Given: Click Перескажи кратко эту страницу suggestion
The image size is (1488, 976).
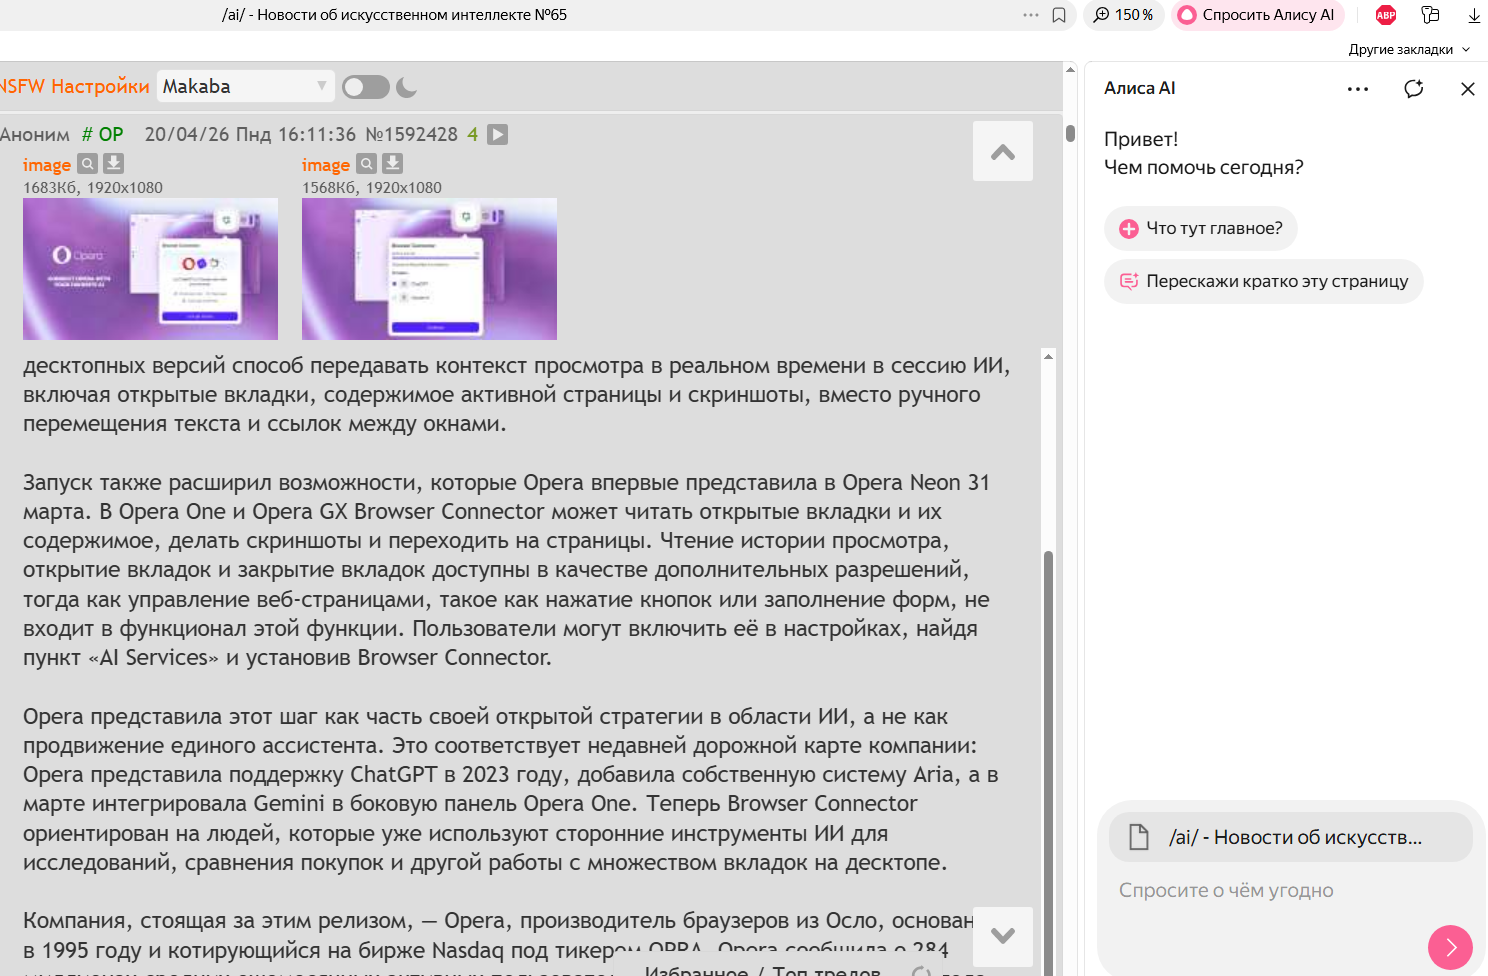Looking at the screenshot, I should pos(1264,281).
